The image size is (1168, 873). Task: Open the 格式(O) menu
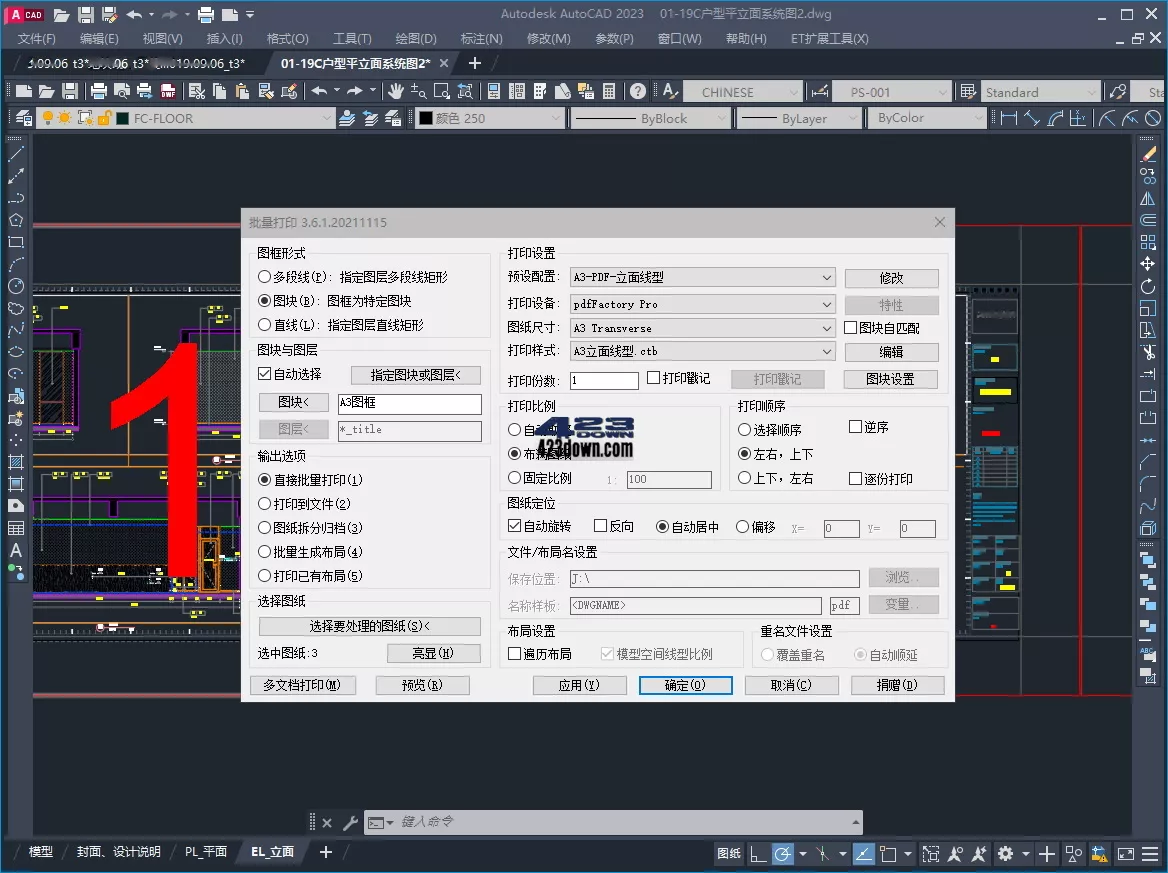[287, 39]
